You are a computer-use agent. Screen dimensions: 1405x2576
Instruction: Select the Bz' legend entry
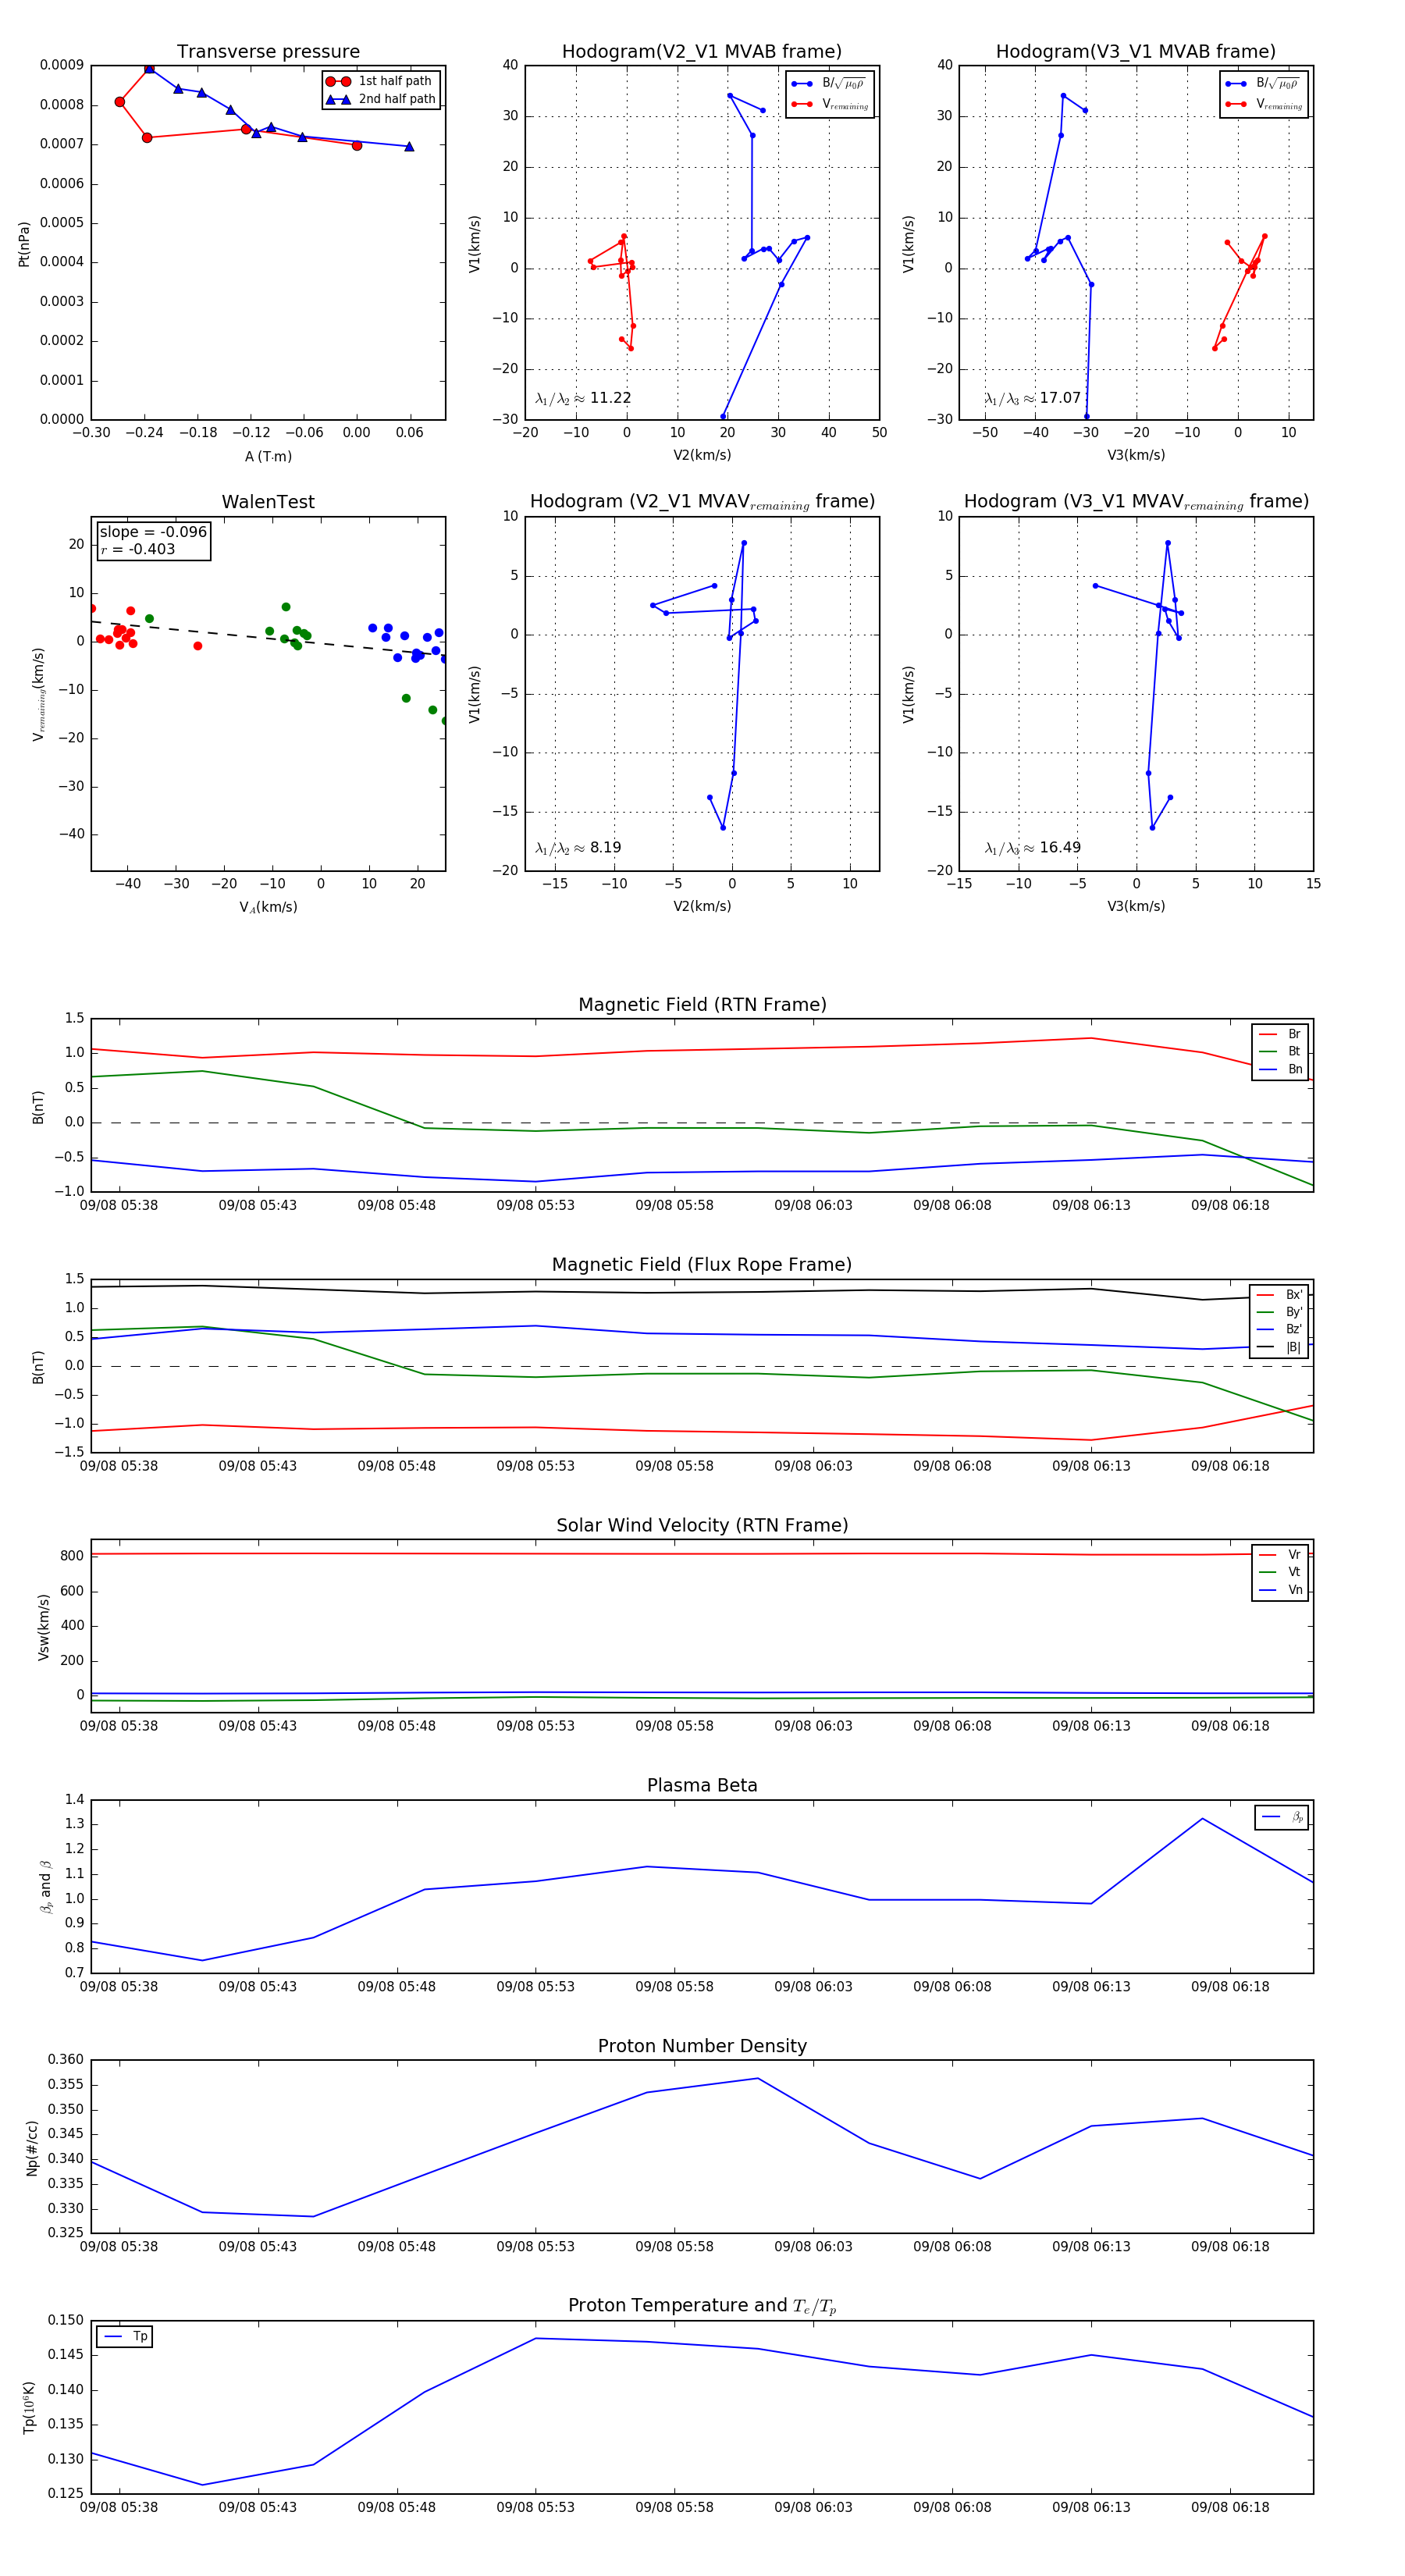(x=1279, y=1329)
